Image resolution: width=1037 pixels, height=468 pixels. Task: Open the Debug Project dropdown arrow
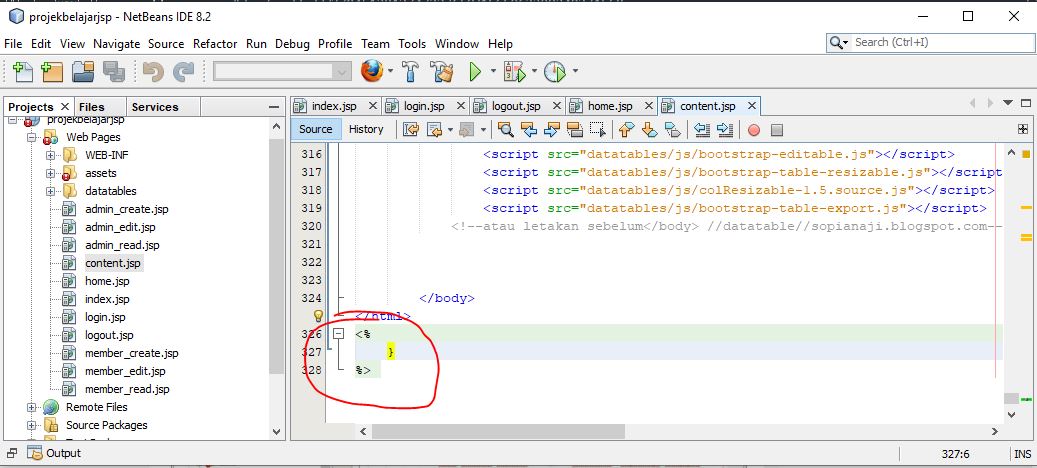pos(533,71)
